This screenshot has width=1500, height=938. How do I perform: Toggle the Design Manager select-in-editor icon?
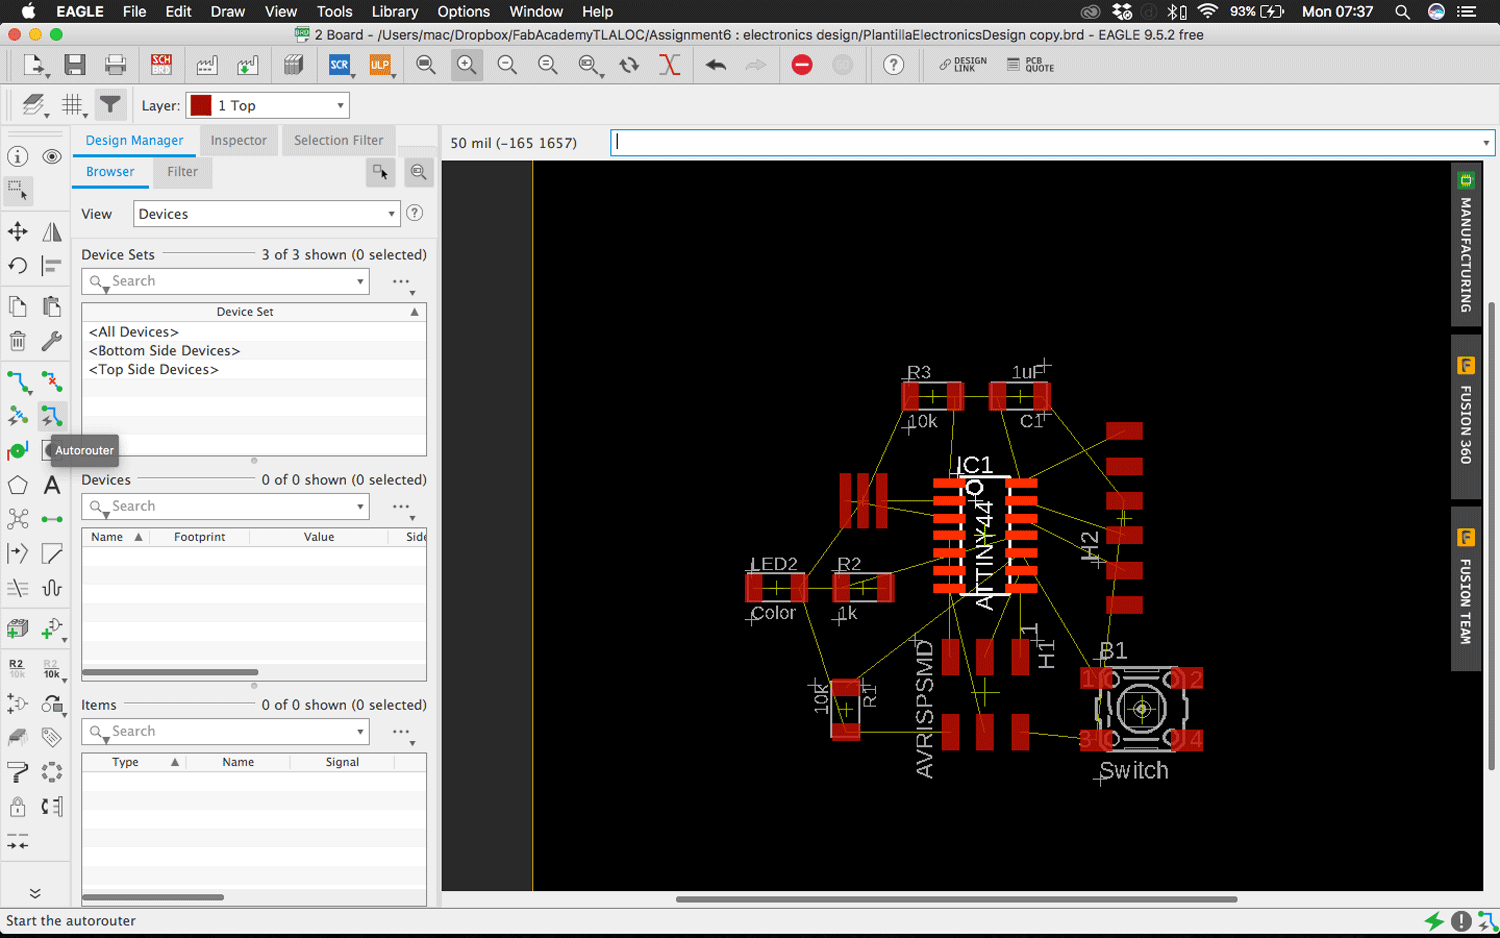(x=380, y=172)
